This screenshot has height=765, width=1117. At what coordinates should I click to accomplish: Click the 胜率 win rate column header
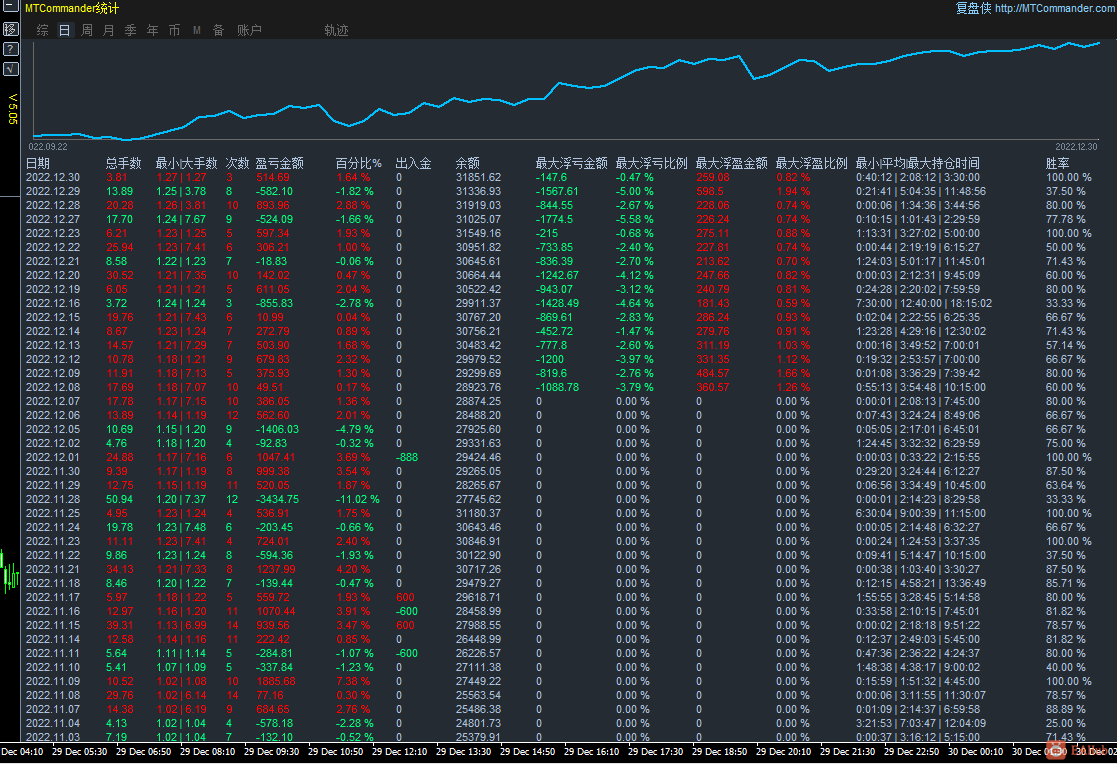click(1057, 163)
